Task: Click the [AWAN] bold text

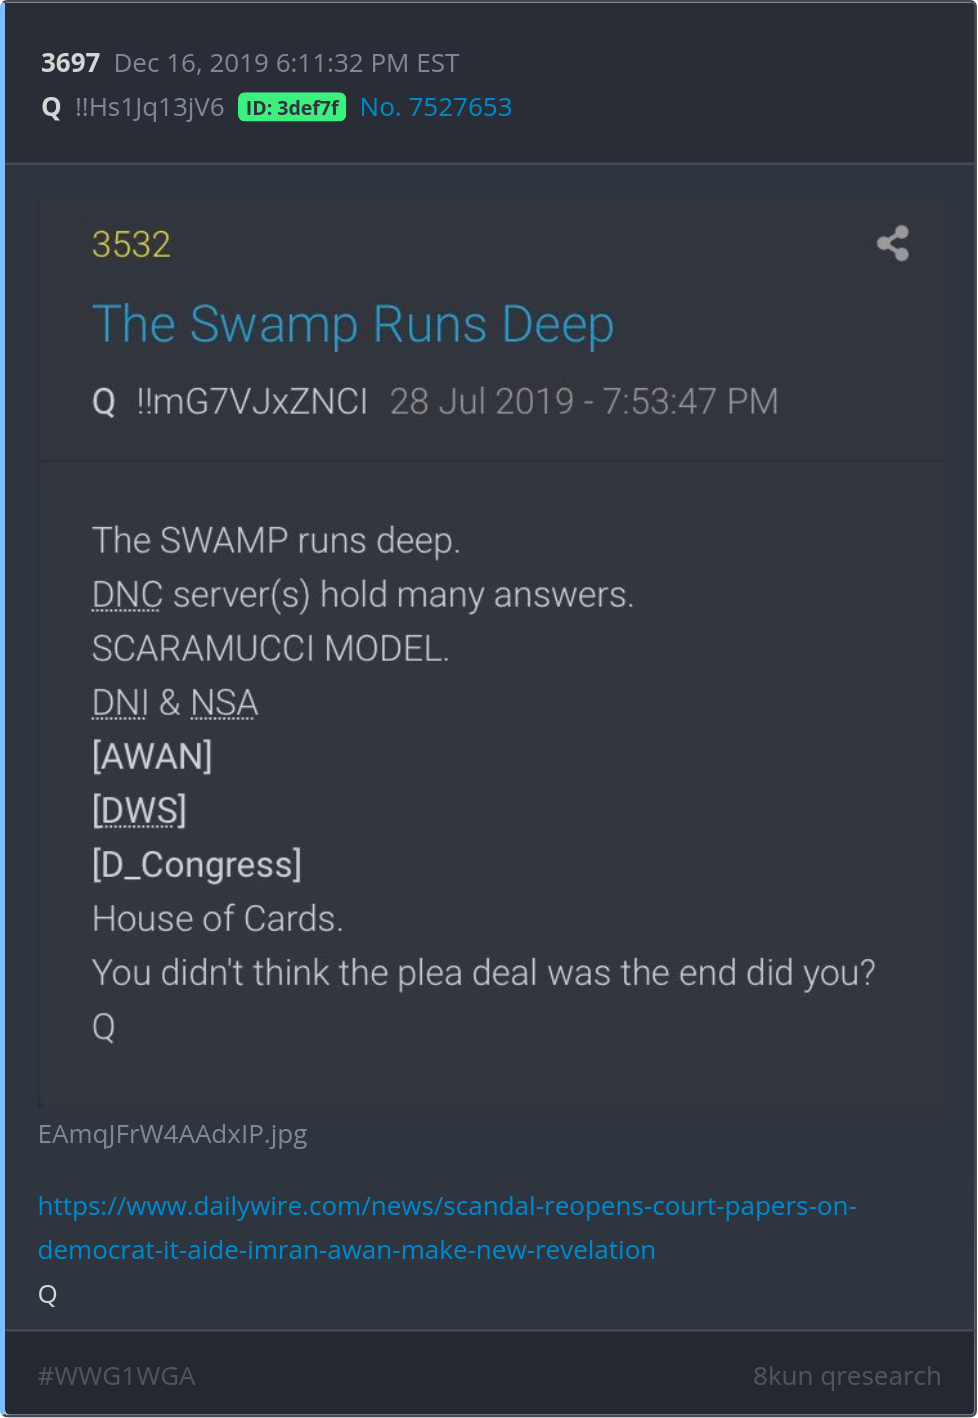Action: tap(152, 756)
